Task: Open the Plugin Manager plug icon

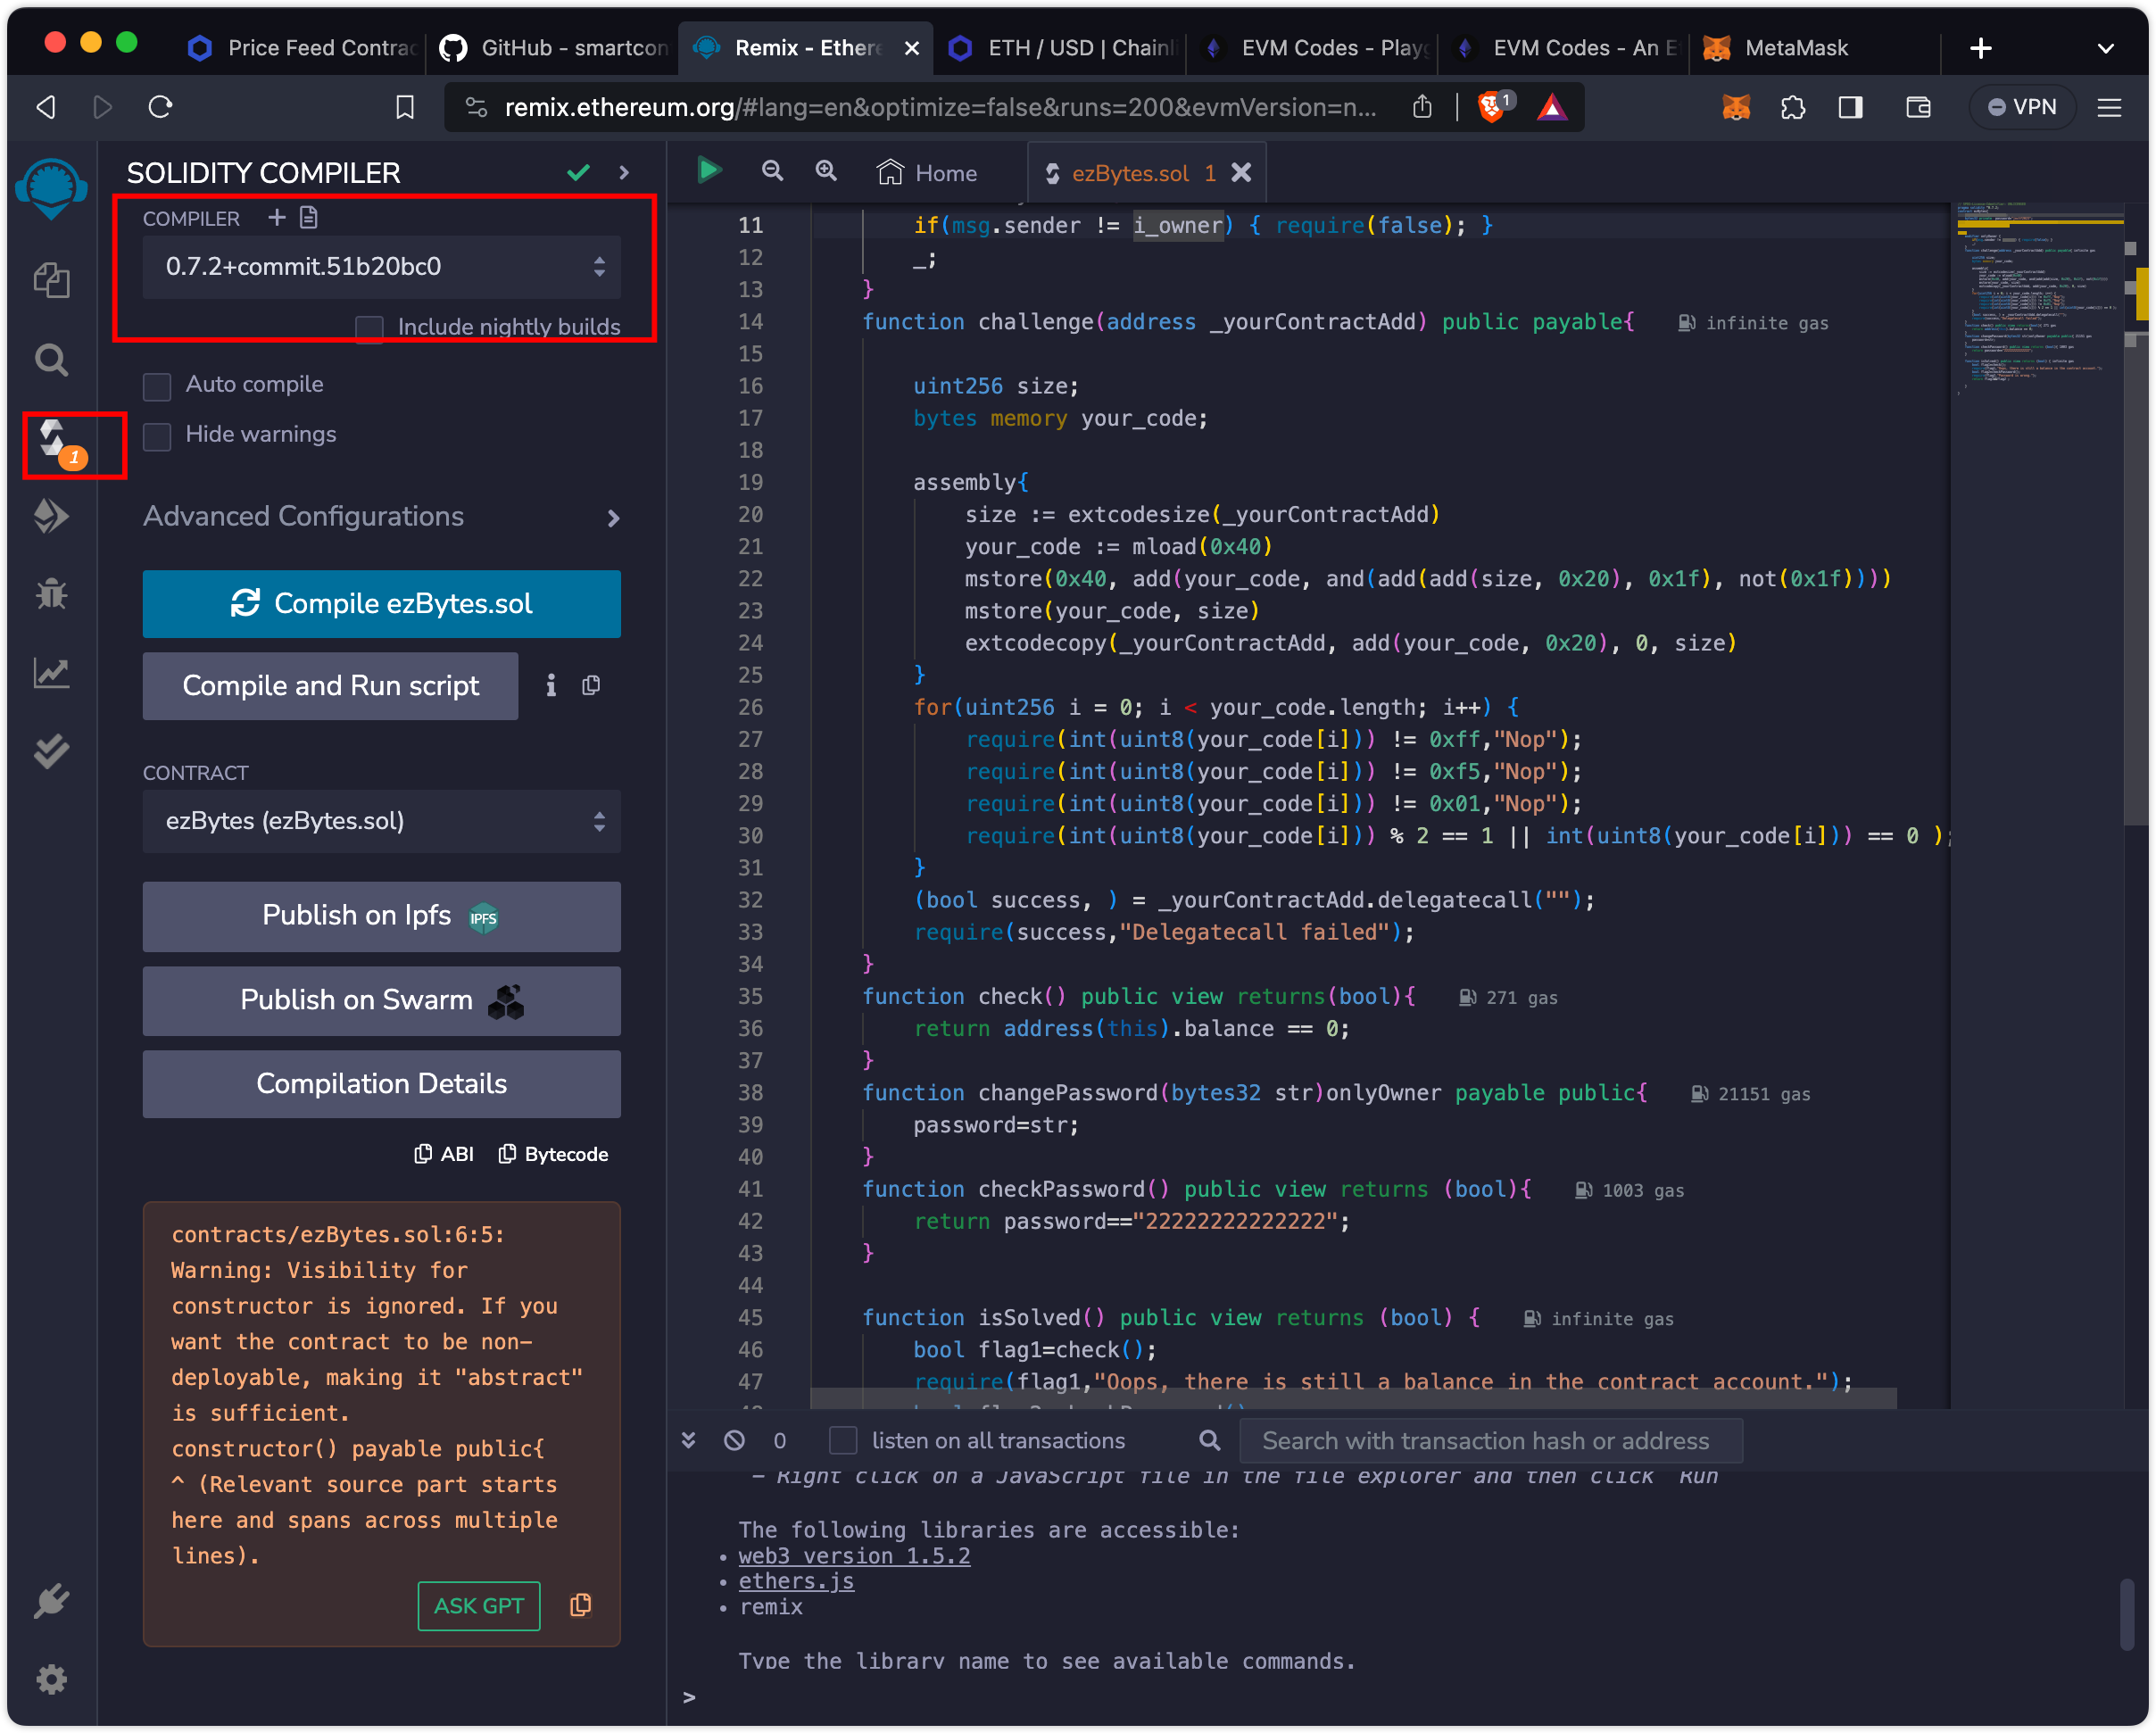Action: click(x=51, y=1601)
